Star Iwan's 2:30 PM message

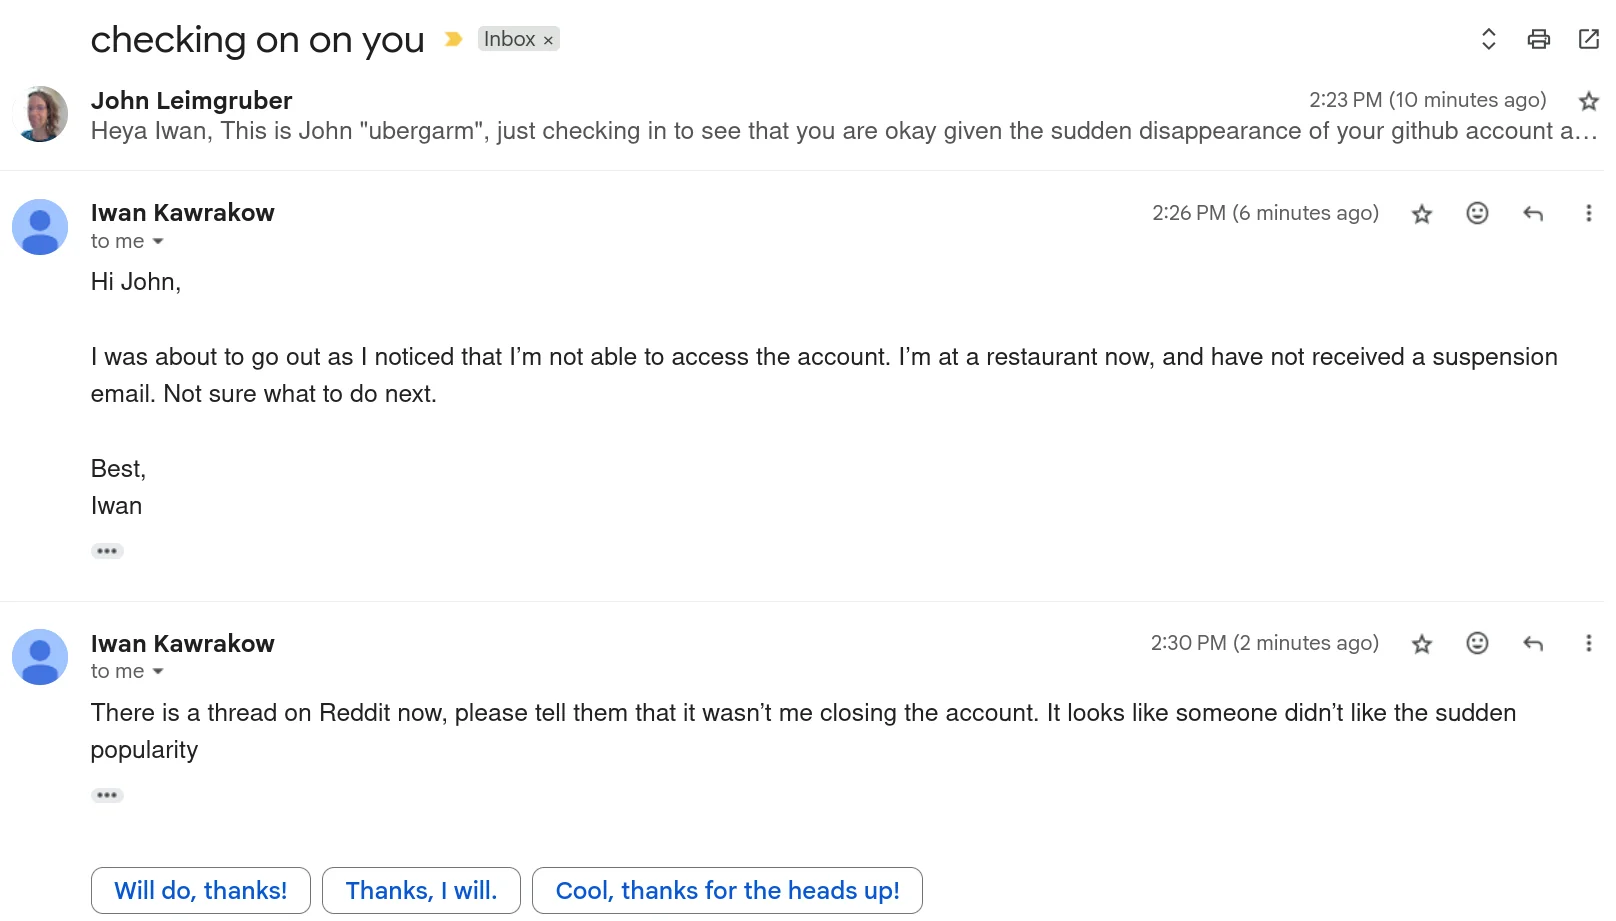(x=1421, y=644)
